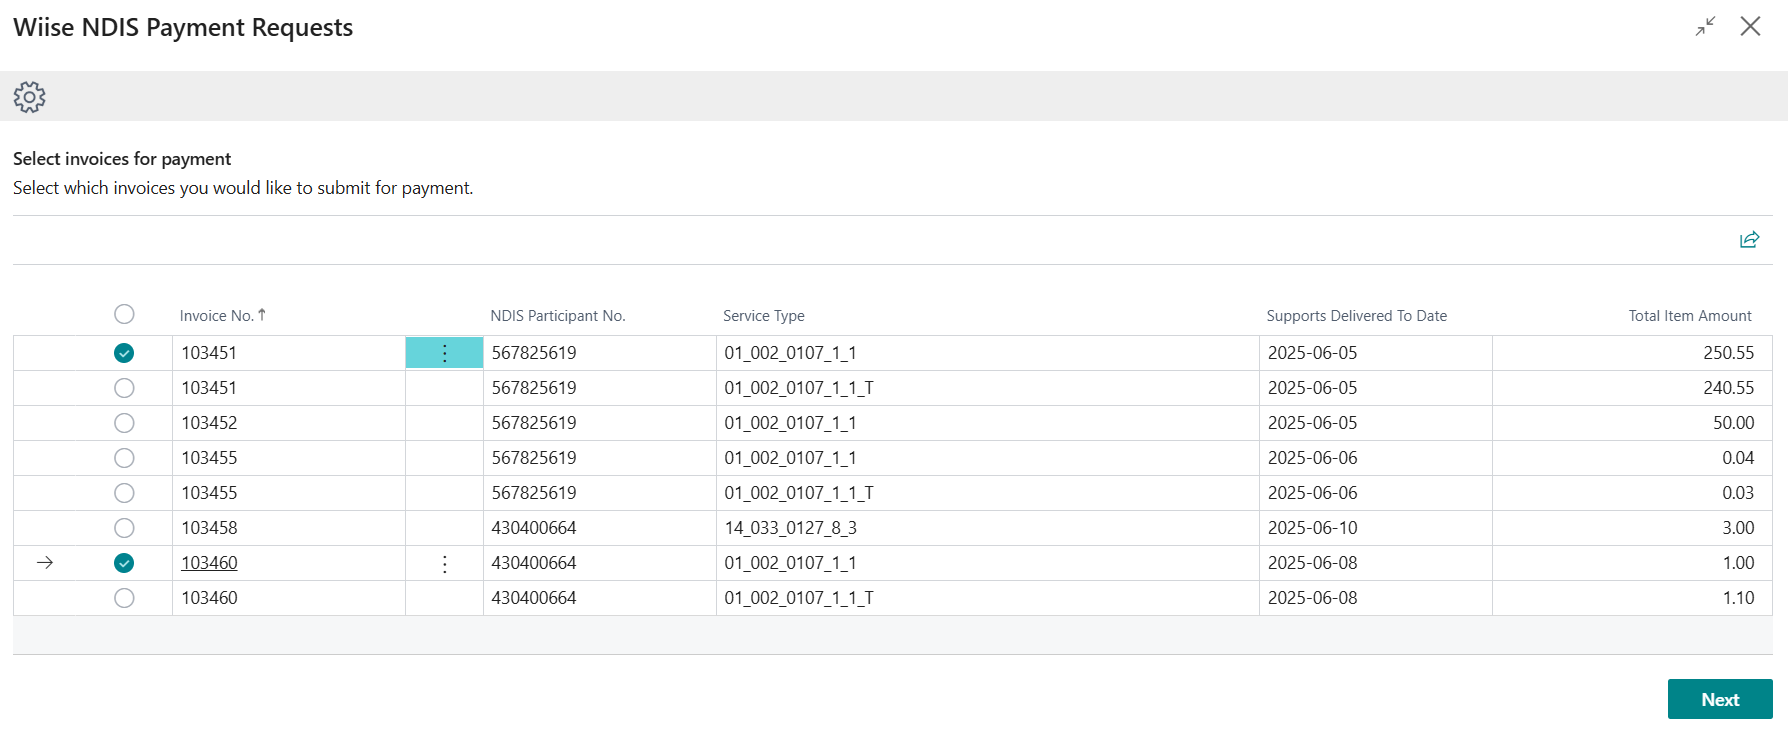Sort by the Invoice No. column header
This screenshot has width=1788, height=732.
tap(223, 316)
